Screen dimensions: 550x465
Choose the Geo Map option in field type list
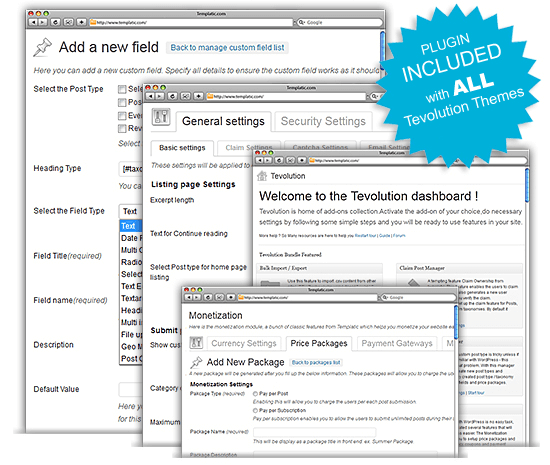[131, 346]
